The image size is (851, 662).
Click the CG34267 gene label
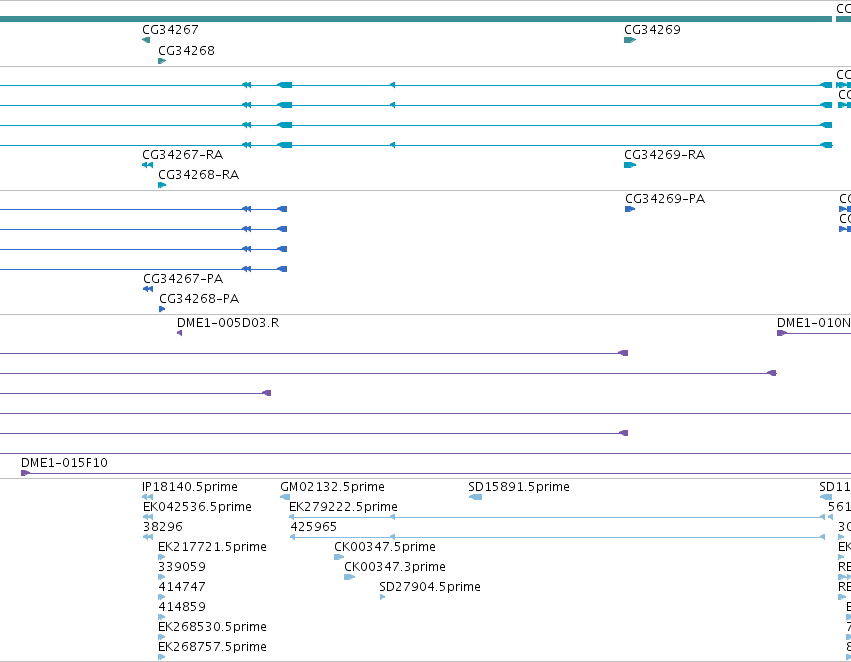(x=170, y=30)
